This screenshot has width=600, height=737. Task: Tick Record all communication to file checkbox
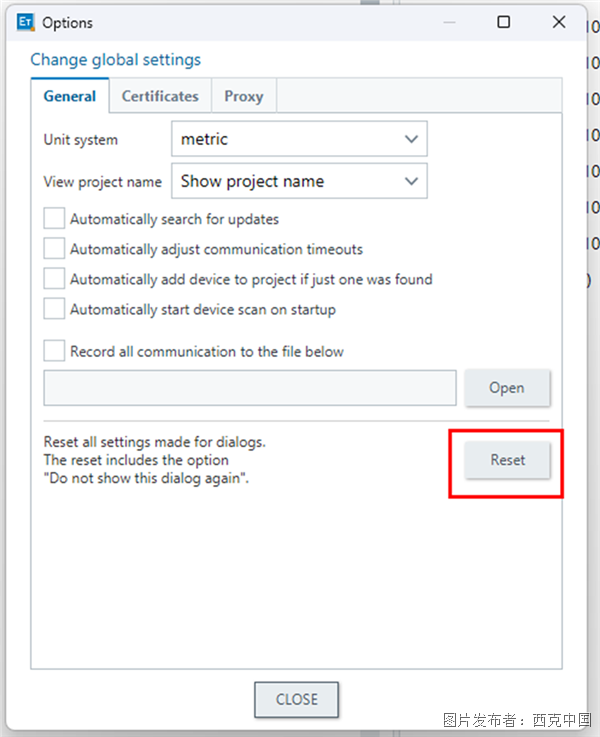coord(54,351)
